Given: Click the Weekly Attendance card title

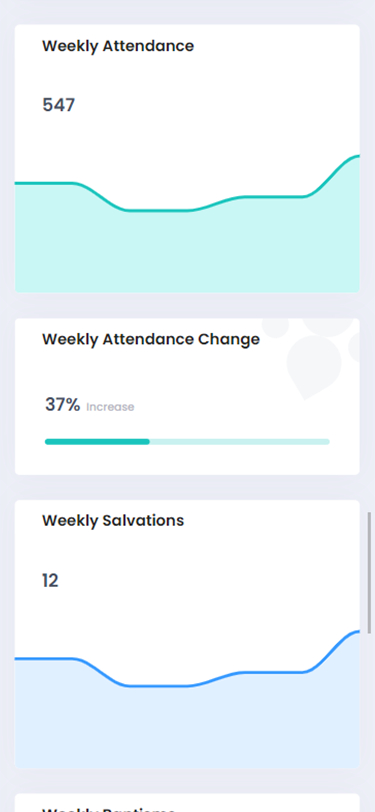Looking at the screenshot, I should tap(118, 46).
